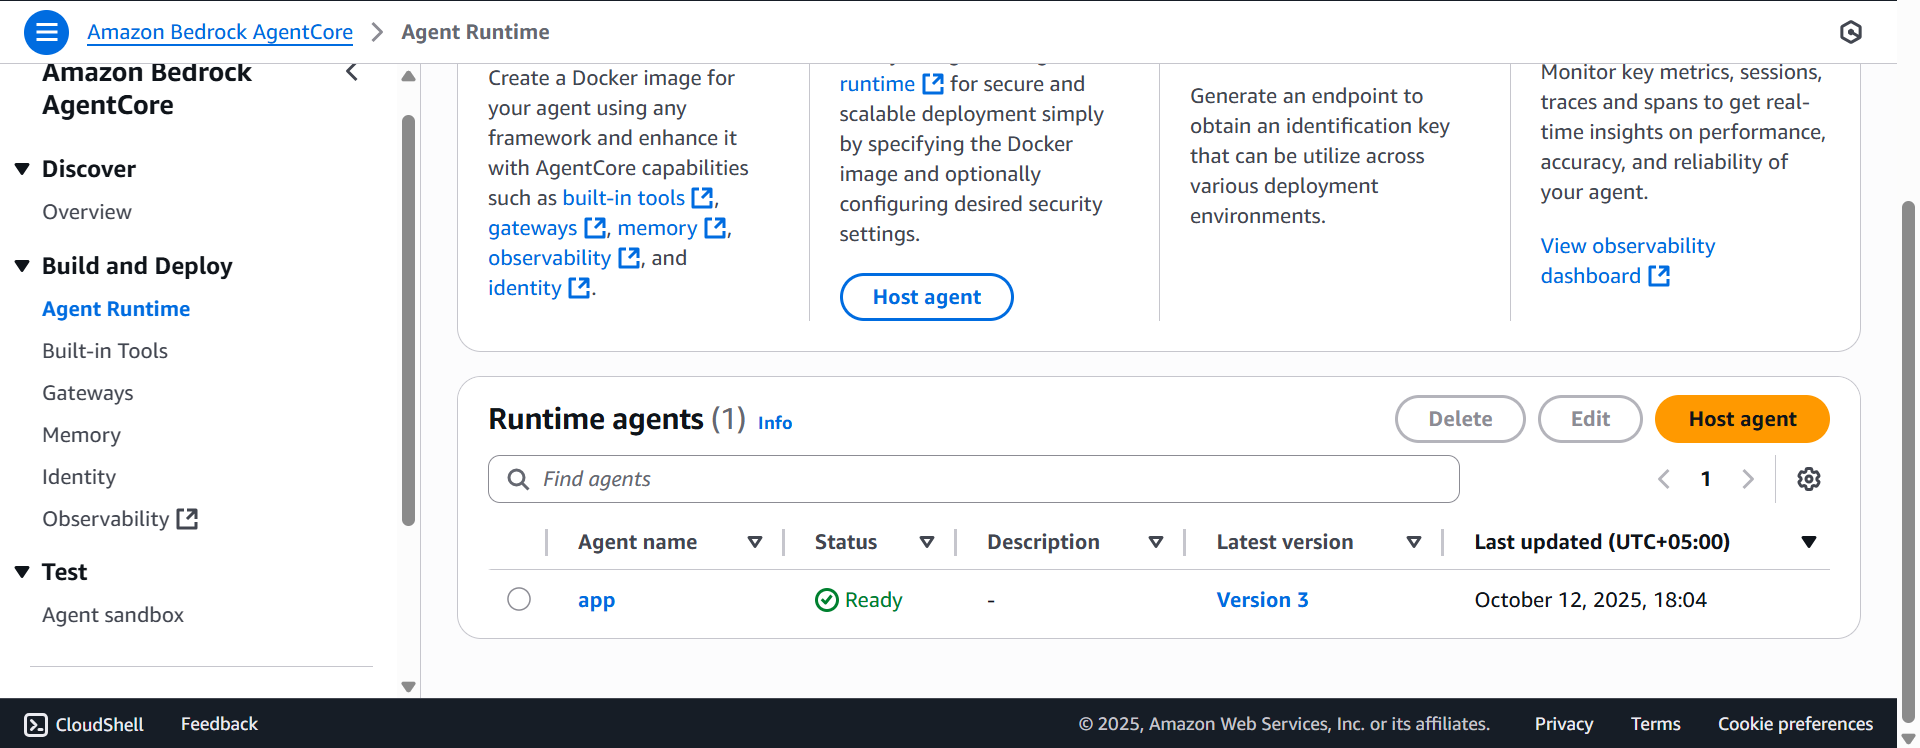
Task: Click the sidebar vertical scrollbar thumb
Action: point(408,320)
